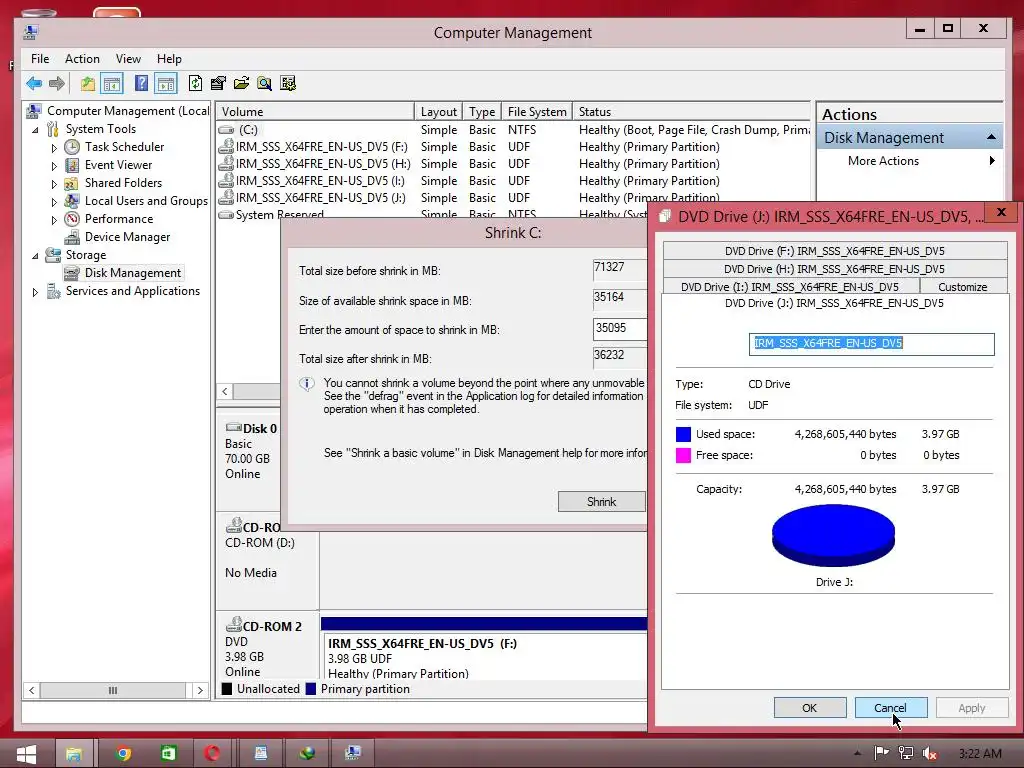Click the black Unallocated legend swatch
This screenshot has height=768, width=1024.
pyautogui.click(x=227, y=689)
